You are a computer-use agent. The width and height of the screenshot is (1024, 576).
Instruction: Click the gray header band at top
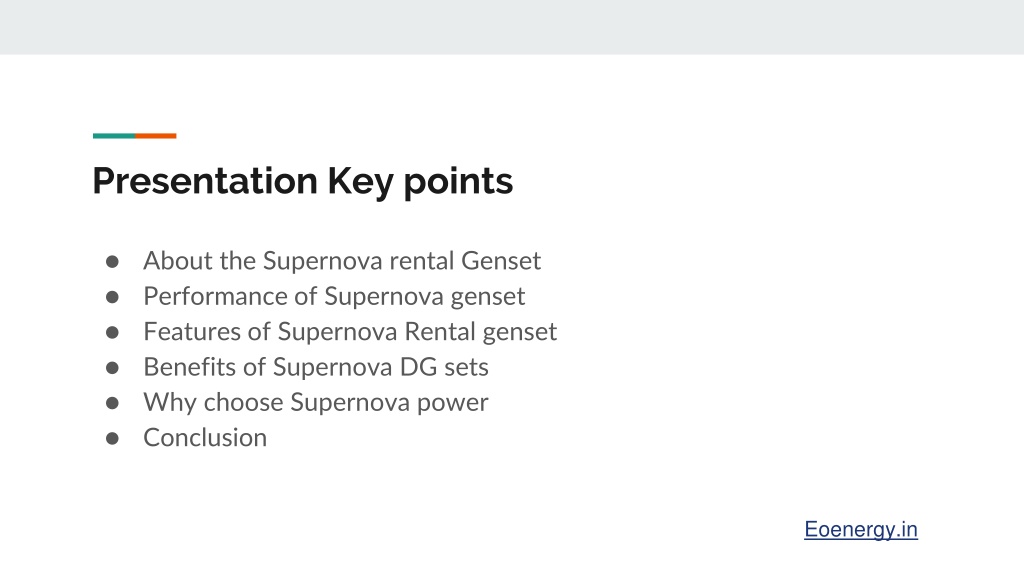(x=512, y=27)
